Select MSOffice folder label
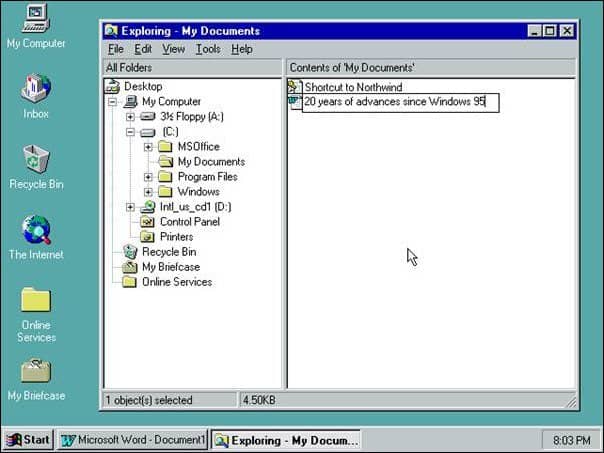604x453 pixels. (x=198, y=147)
